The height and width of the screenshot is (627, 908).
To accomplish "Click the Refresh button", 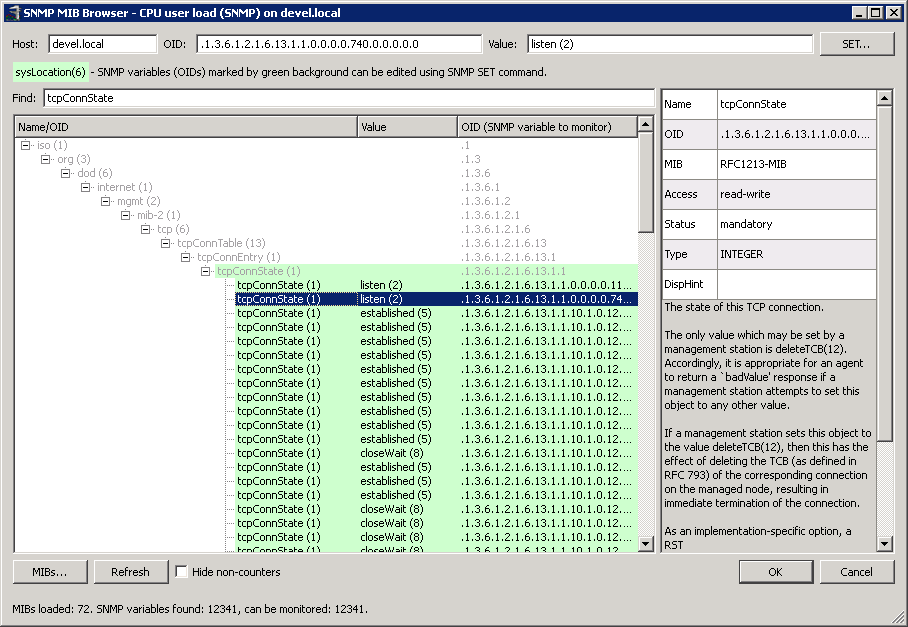I will (x=131, y=572).
